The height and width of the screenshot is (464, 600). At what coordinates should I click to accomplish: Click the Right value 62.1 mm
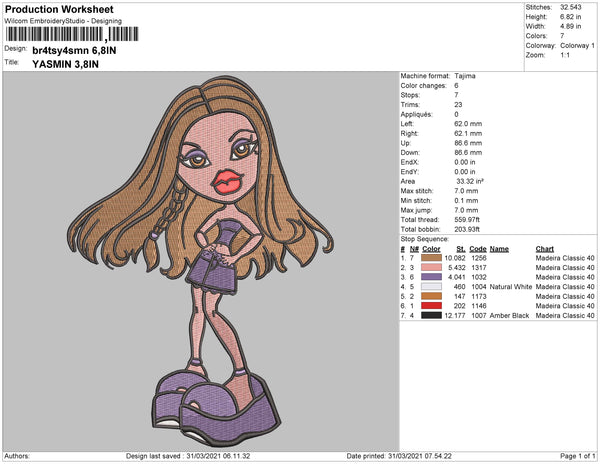(468, 134)
